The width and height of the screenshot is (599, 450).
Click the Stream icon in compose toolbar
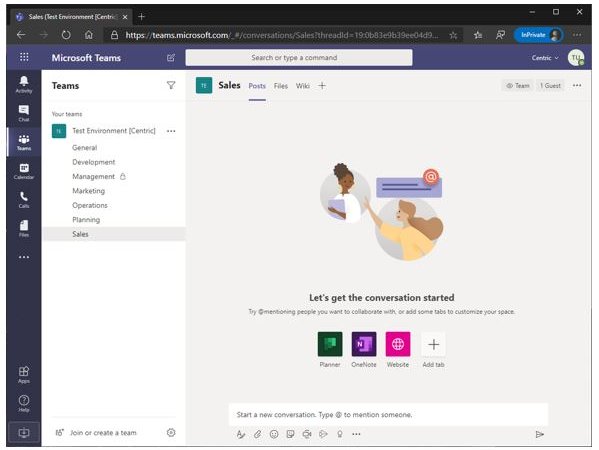[x=323, y=434]
